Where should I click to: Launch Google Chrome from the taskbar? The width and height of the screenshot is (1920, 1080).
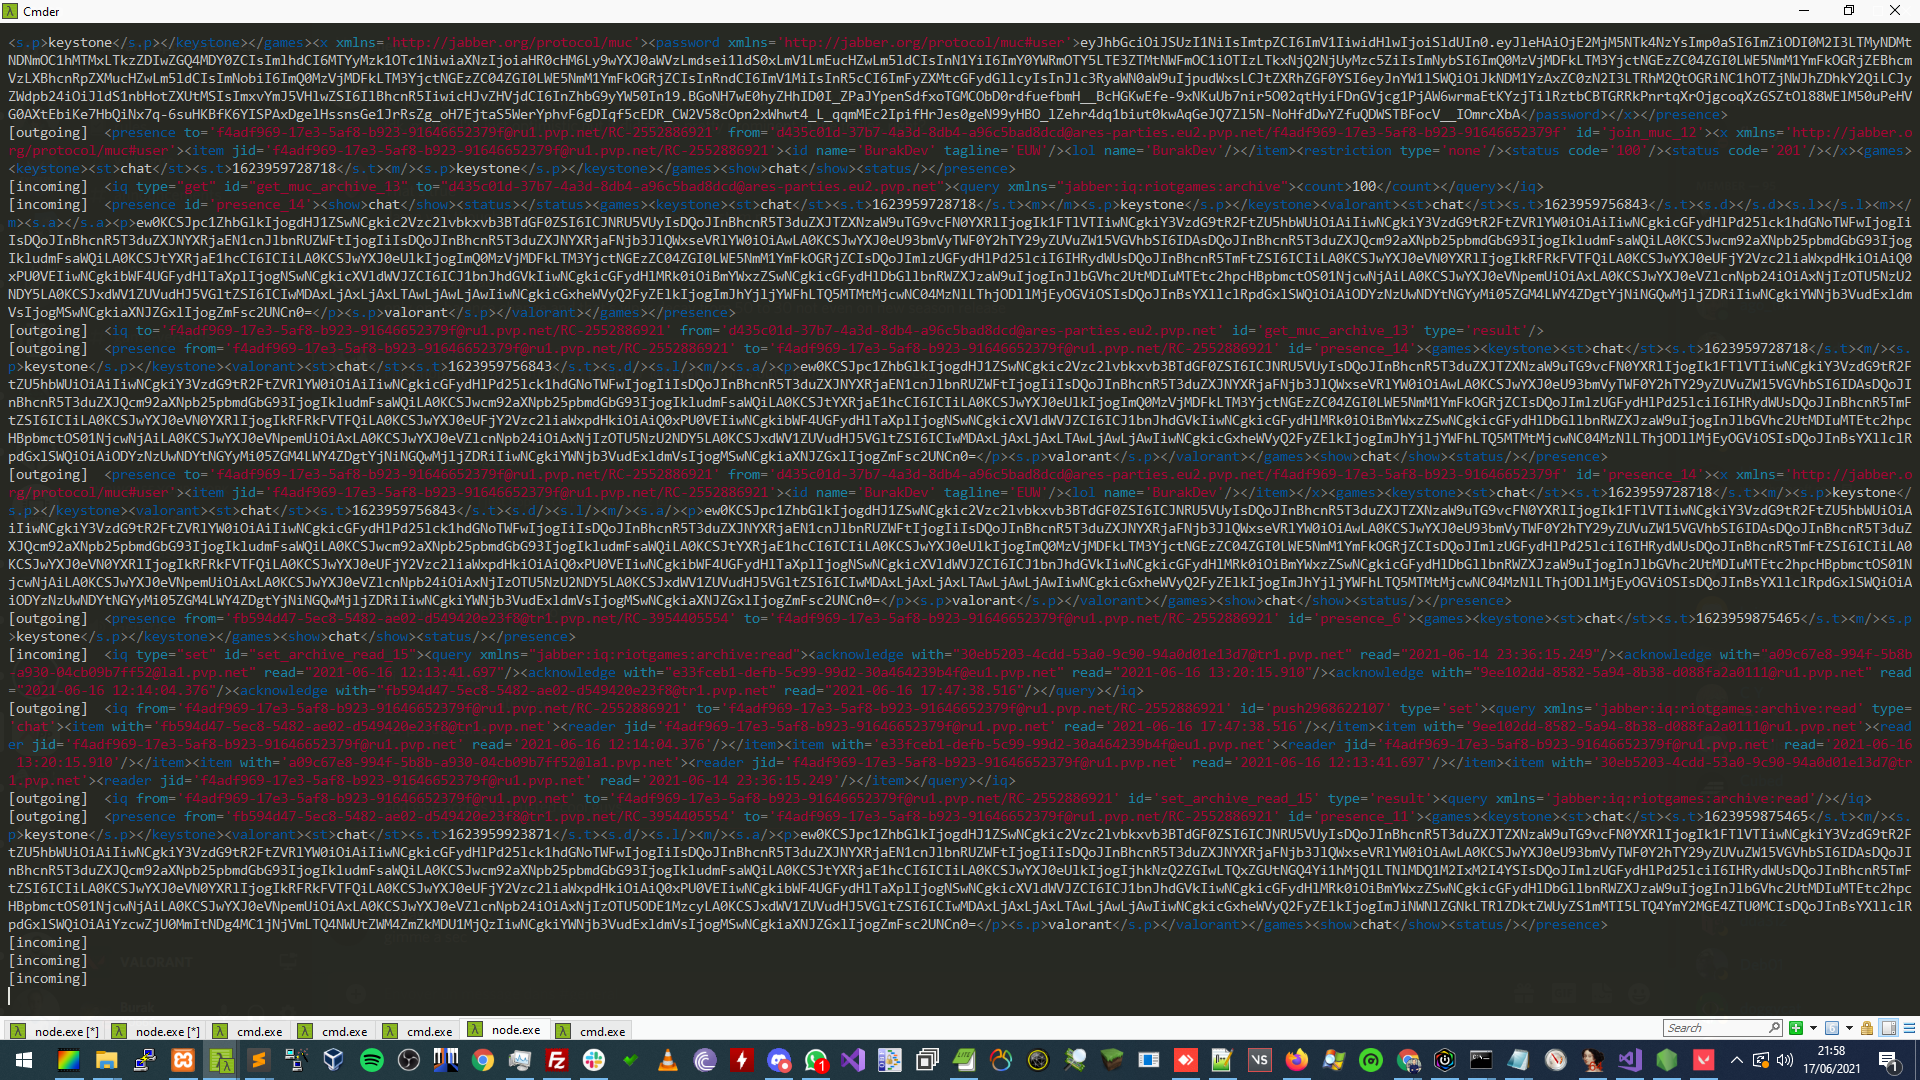click(483, 1060)
